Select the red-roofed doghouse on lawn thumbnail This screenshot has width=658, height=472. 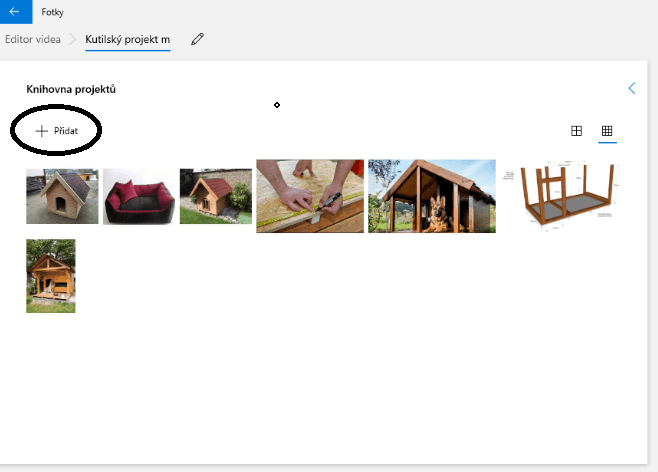coord(216,196)
